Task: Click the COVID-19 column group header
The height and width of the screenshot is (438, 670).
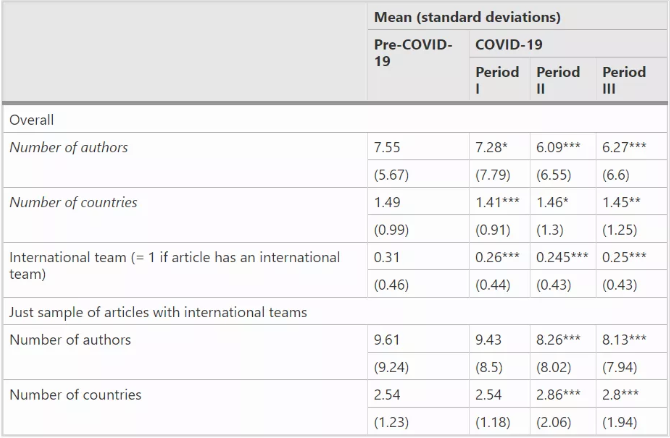Action: [509, 45]
